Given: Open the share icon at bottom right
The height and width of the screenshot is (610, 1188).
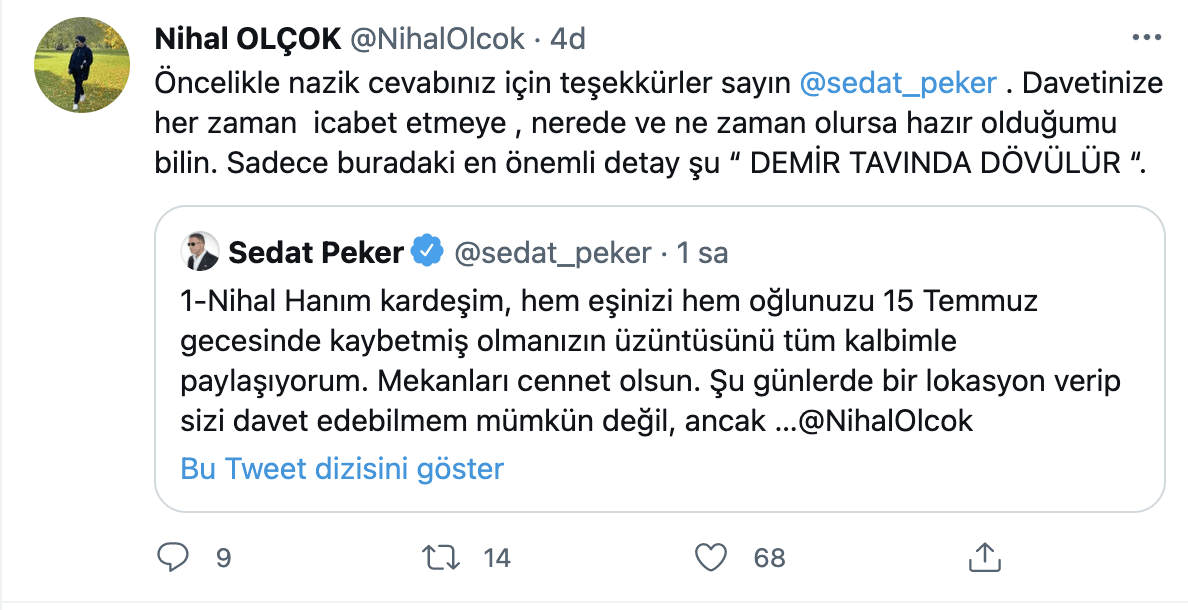Looking at the screenshot, I should [x=984, y=557].
